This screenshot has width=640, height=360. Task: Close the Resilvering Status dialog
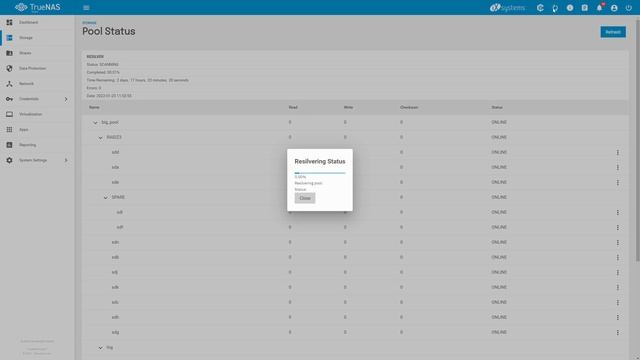coord(305,198)
